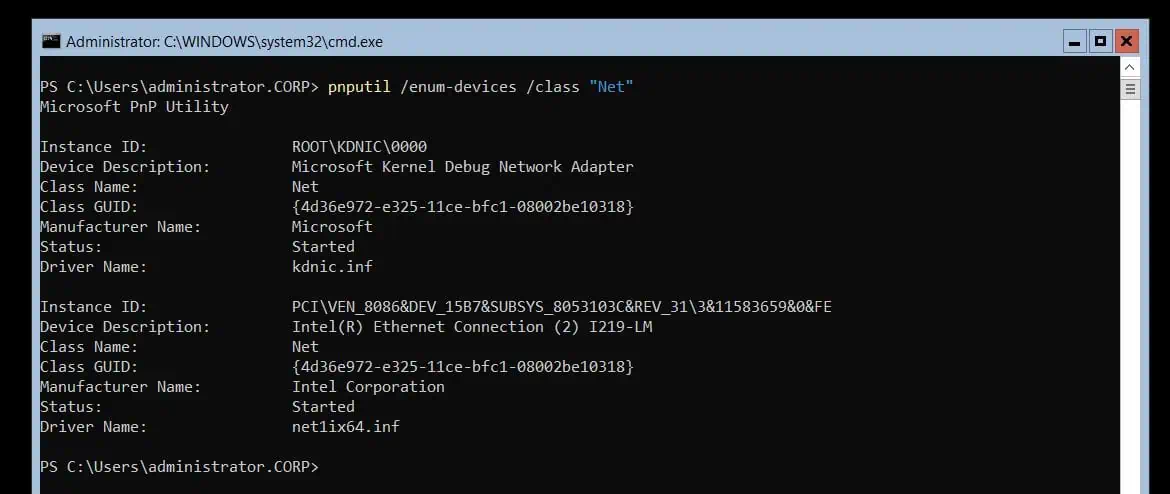This screenshot has width=1170, height=494.
Task: Click the Intel Corporation manufacturer value
Action: pos(368,387)
